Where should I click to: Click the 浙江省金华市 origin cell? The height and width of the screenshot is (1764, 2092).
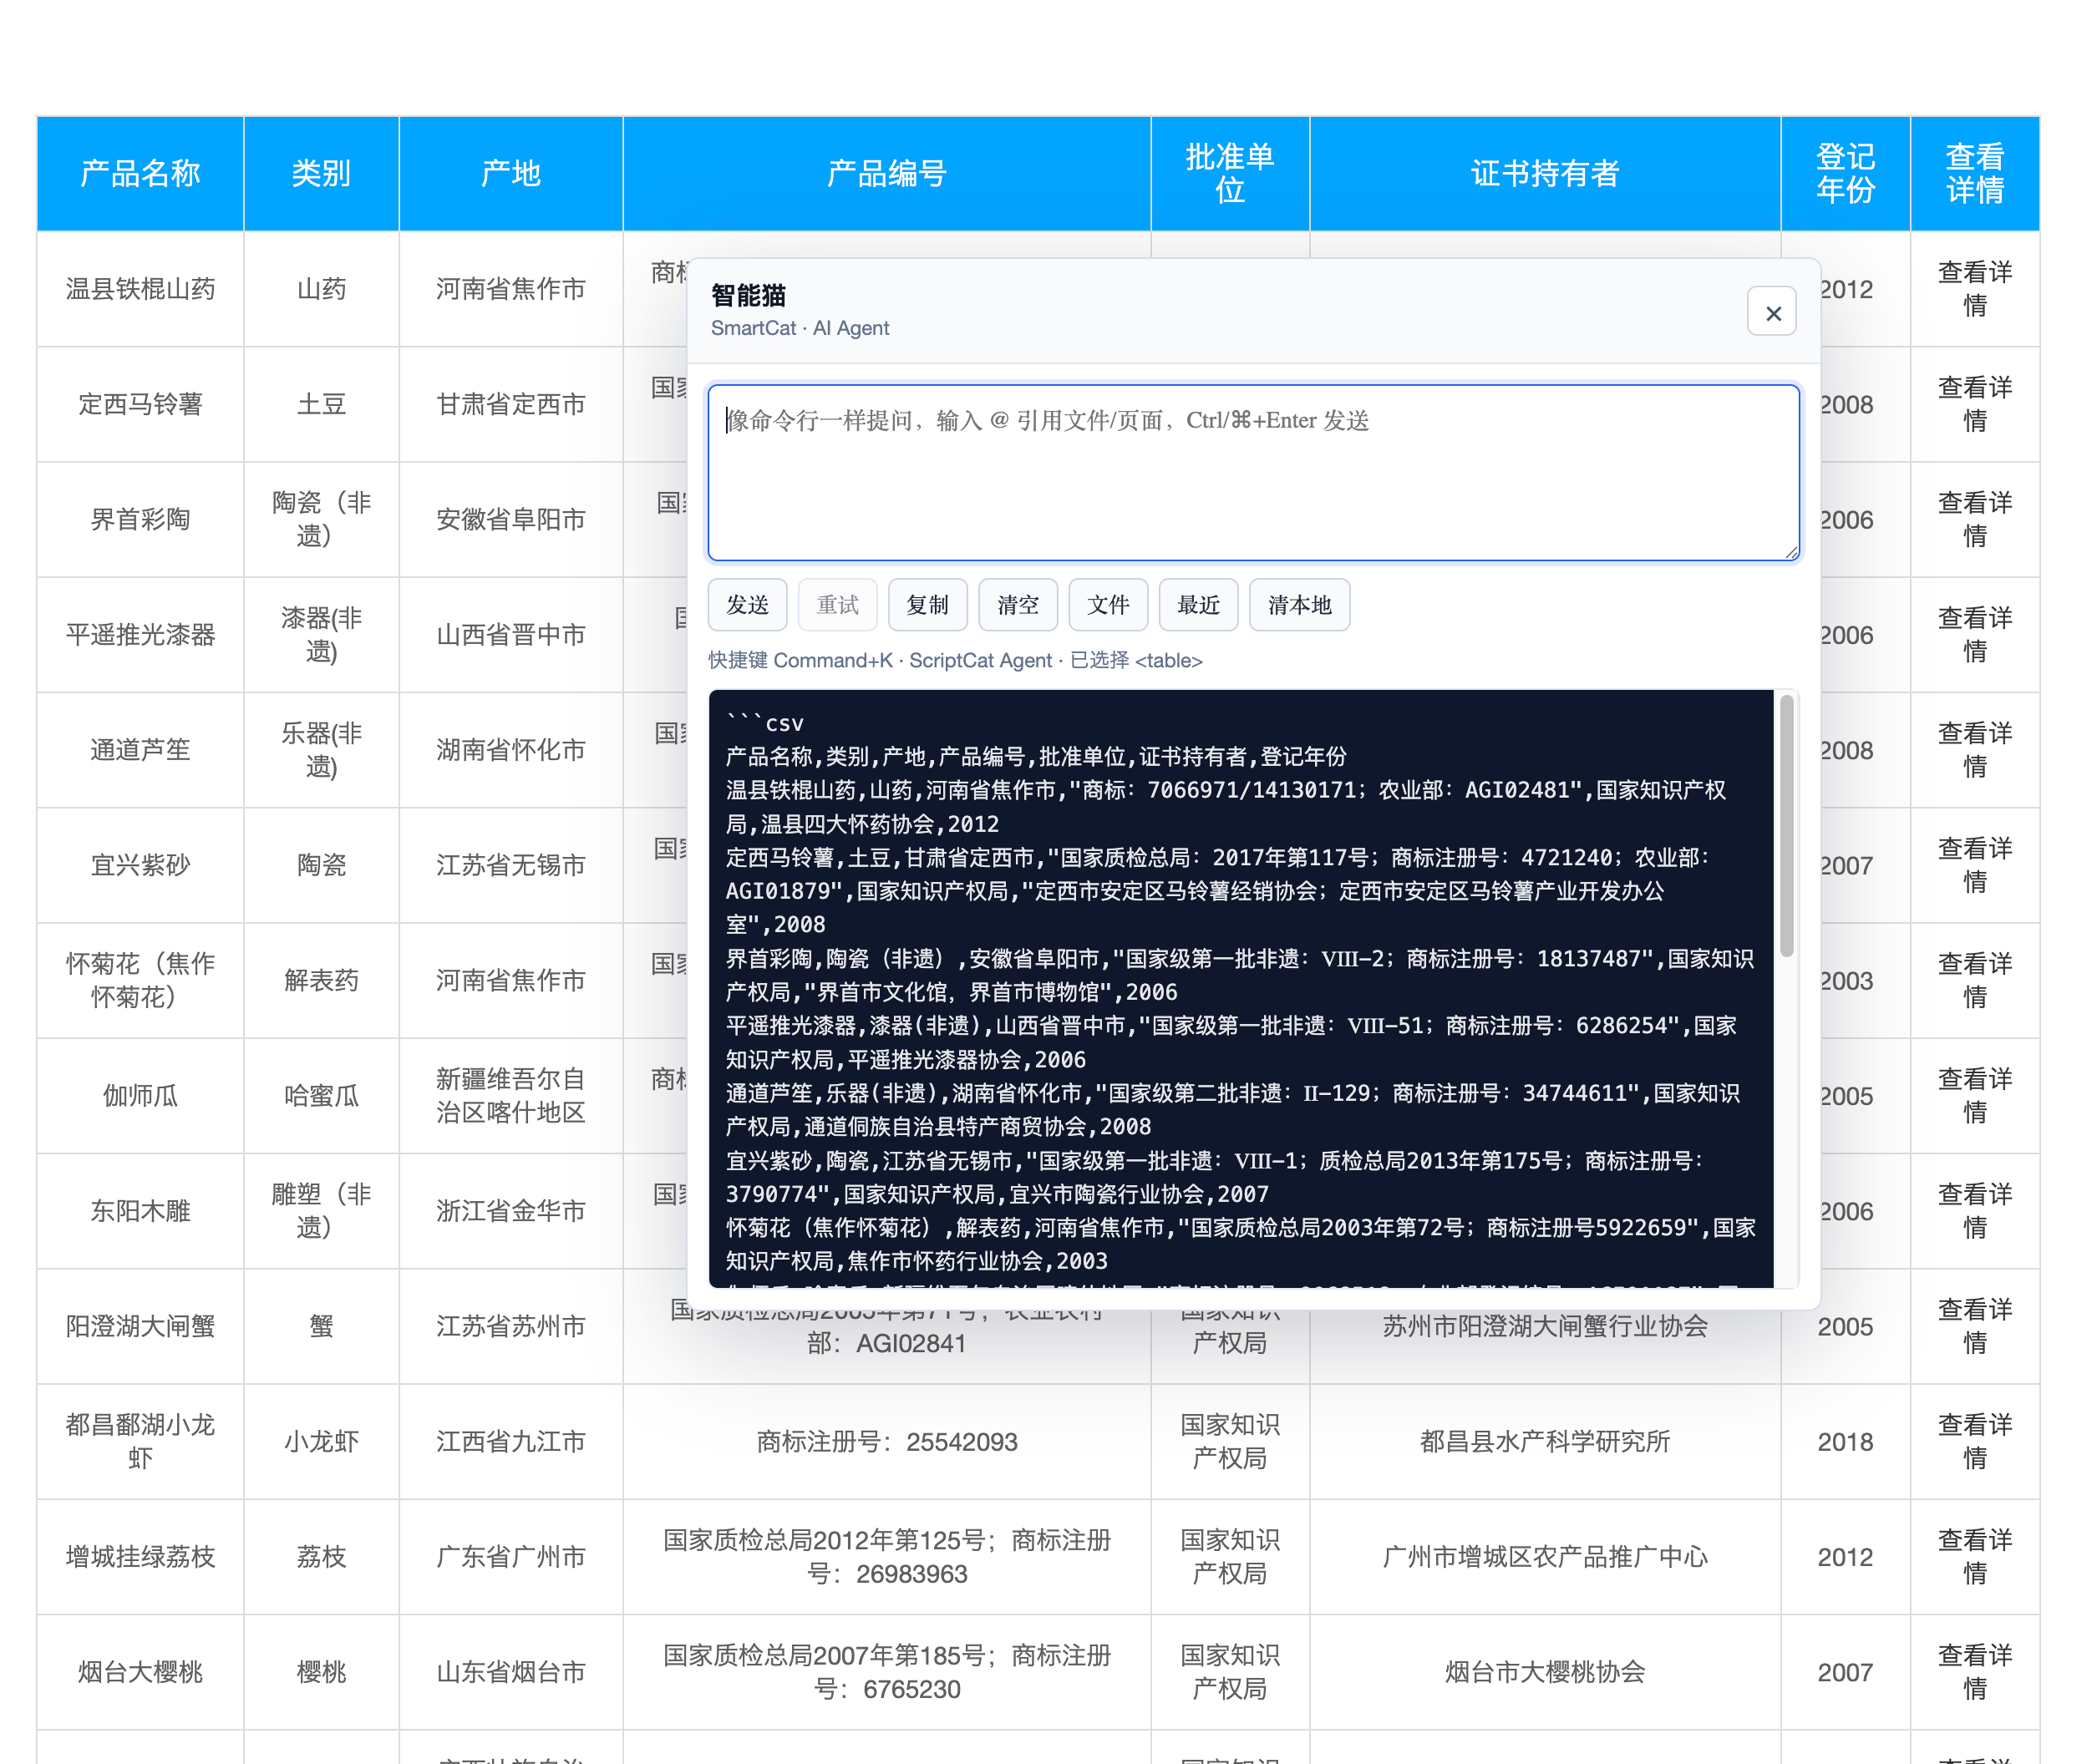pos(511,1211)
